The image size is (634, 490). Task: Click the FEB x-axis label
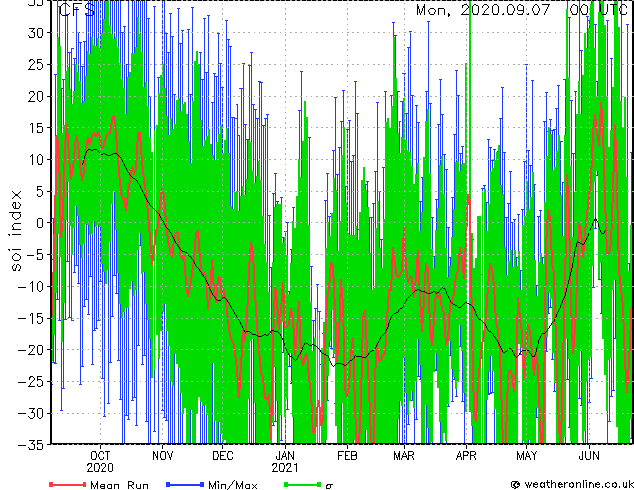click(x=347, y=456)
